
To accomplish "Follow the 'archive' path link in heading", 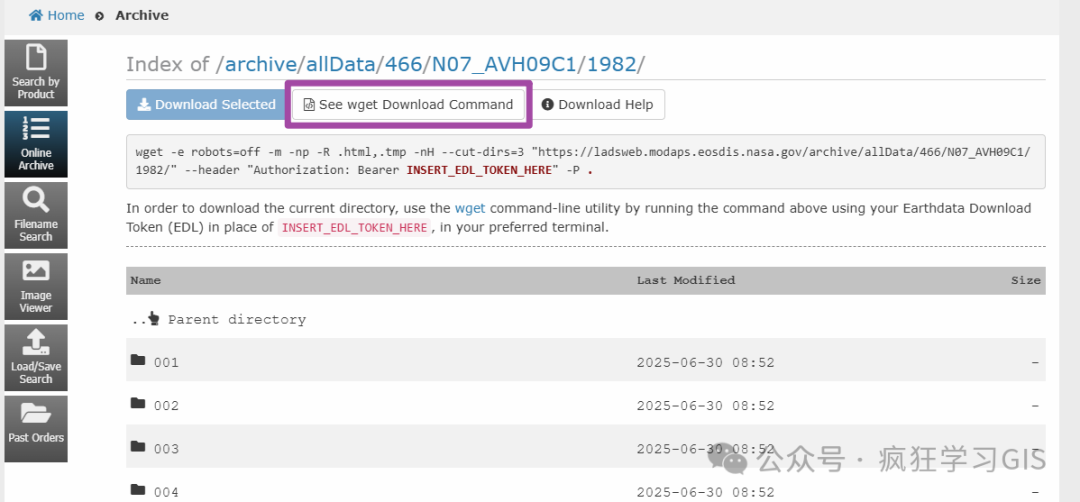I will [260, 65].
